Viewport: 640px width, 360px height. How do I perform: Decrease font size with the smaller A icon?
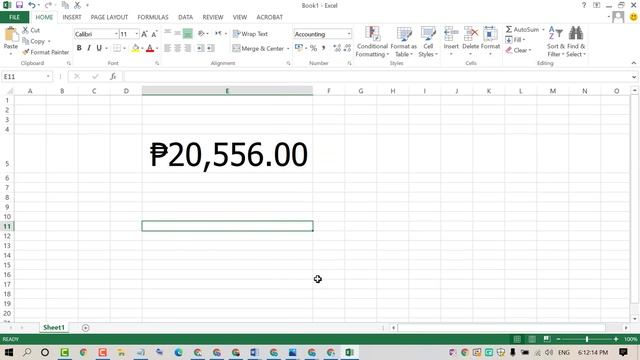pyautogui.click(x=154, y=34)
